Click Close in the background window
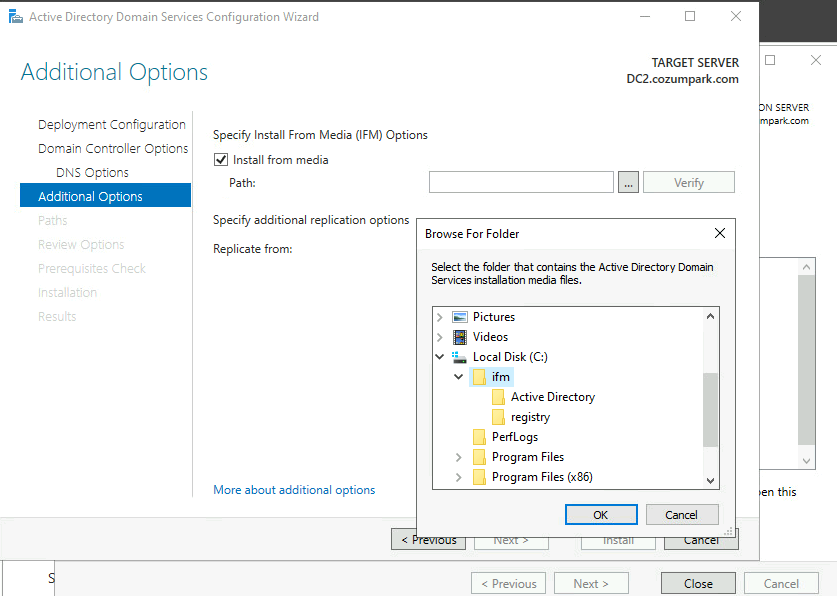 point(698,584)
